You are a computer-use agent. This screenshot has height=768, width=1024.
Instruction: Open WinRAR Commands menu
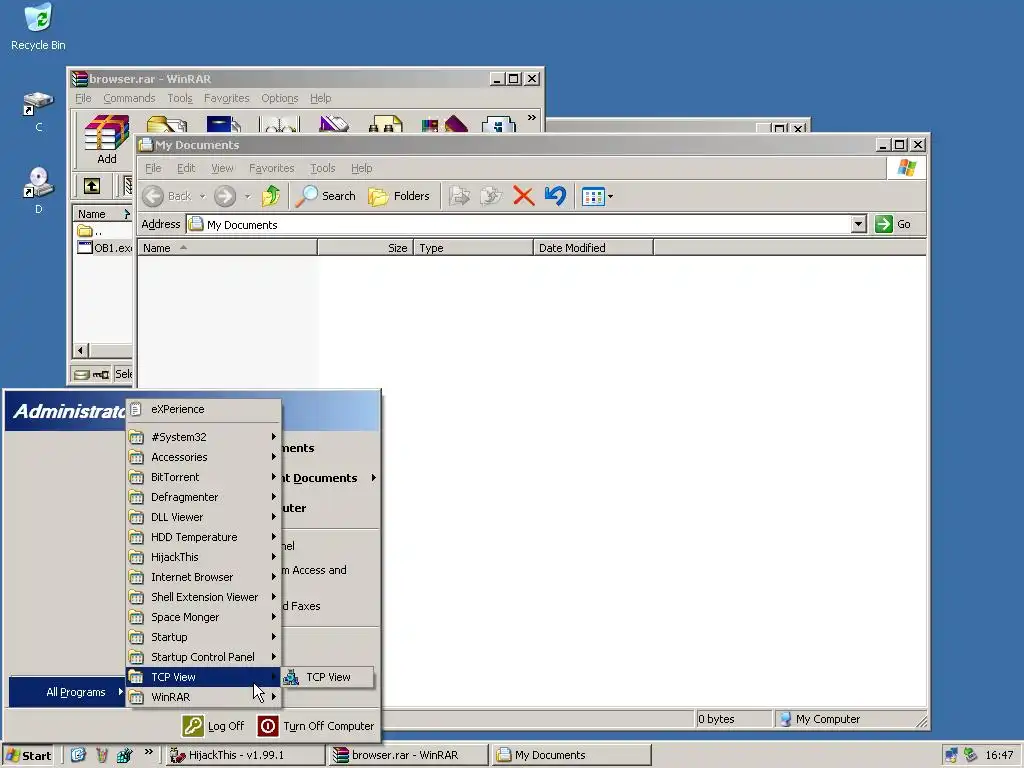click(129, 98)
